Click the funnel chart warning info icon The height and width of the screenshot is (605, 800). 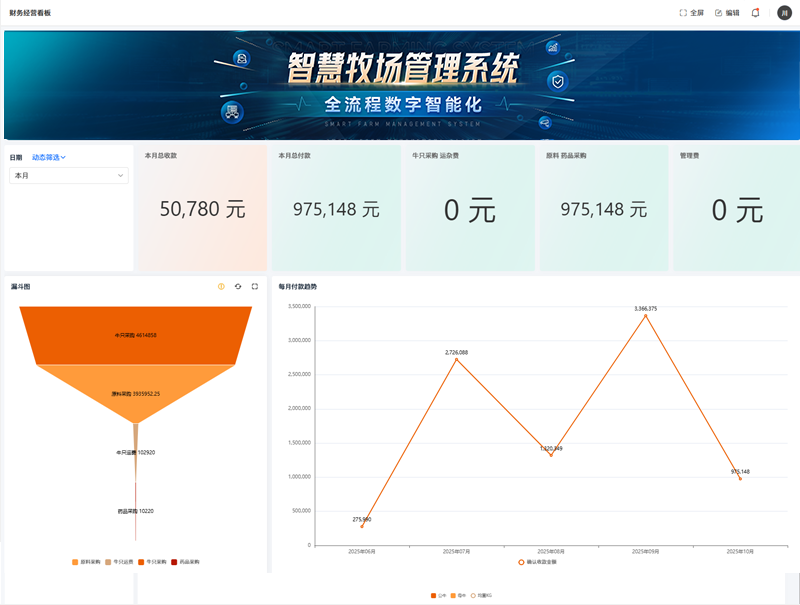pos(221,286)
